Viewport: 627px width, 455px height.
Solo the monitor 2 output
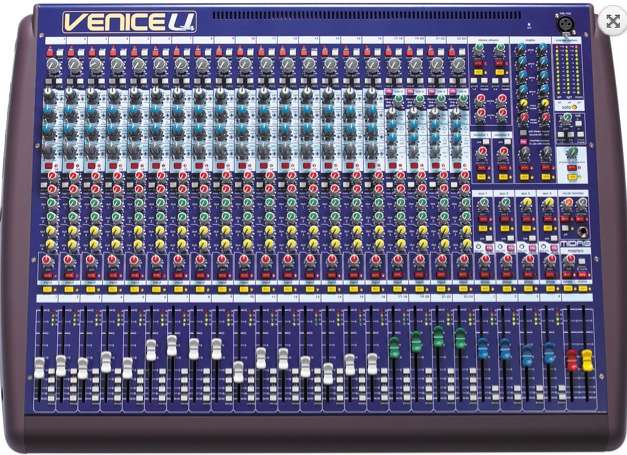click(x=503, y=177)
